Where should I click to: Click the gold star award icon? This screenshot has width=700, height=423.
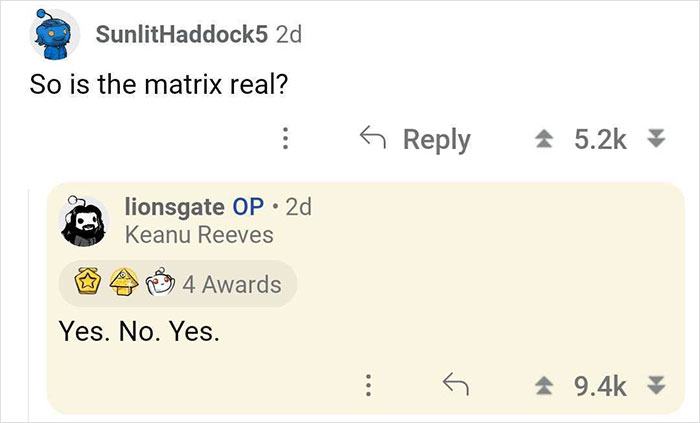(x=90, y=284)
